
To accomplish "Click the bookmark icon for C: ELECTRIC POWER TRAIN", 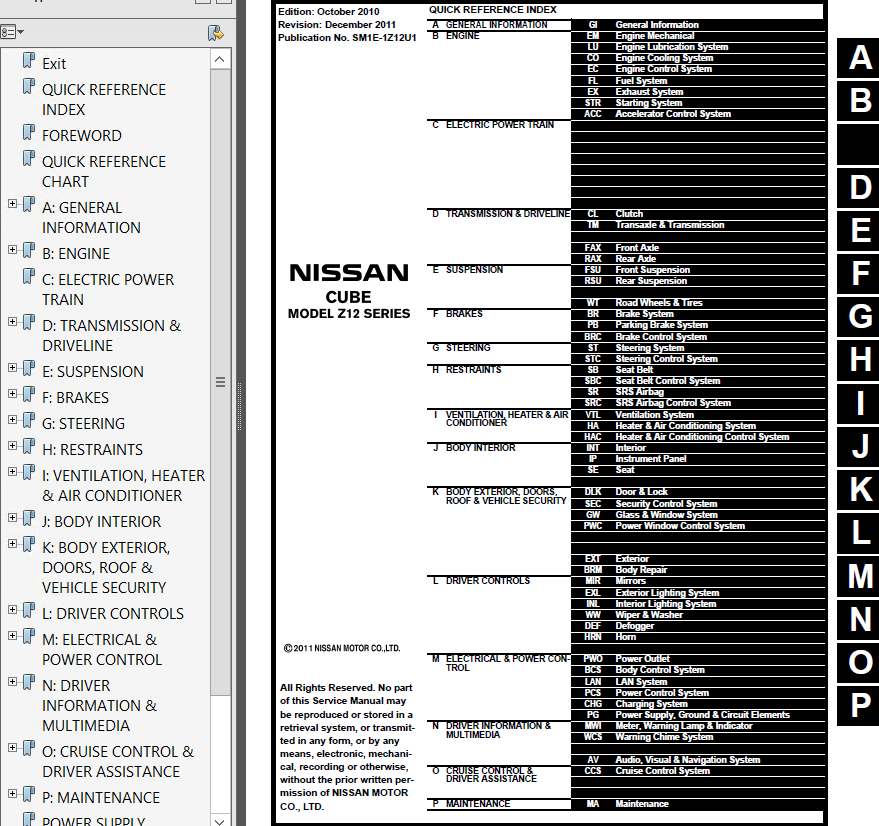I will 29,278.
